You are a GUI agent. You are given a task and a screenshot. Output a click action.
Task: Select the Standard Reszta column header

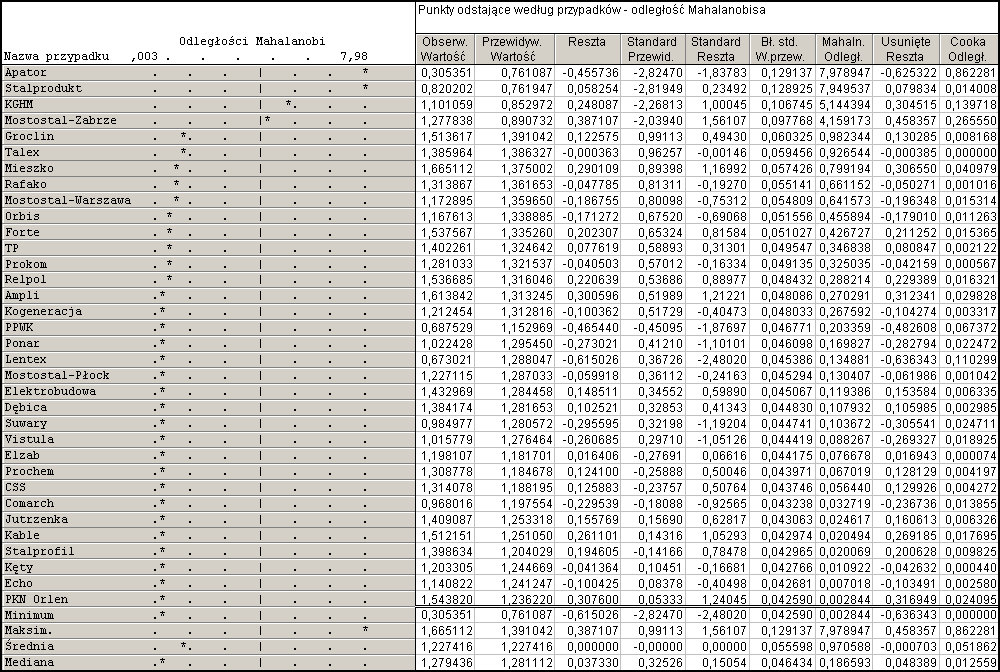click(716, 49)
